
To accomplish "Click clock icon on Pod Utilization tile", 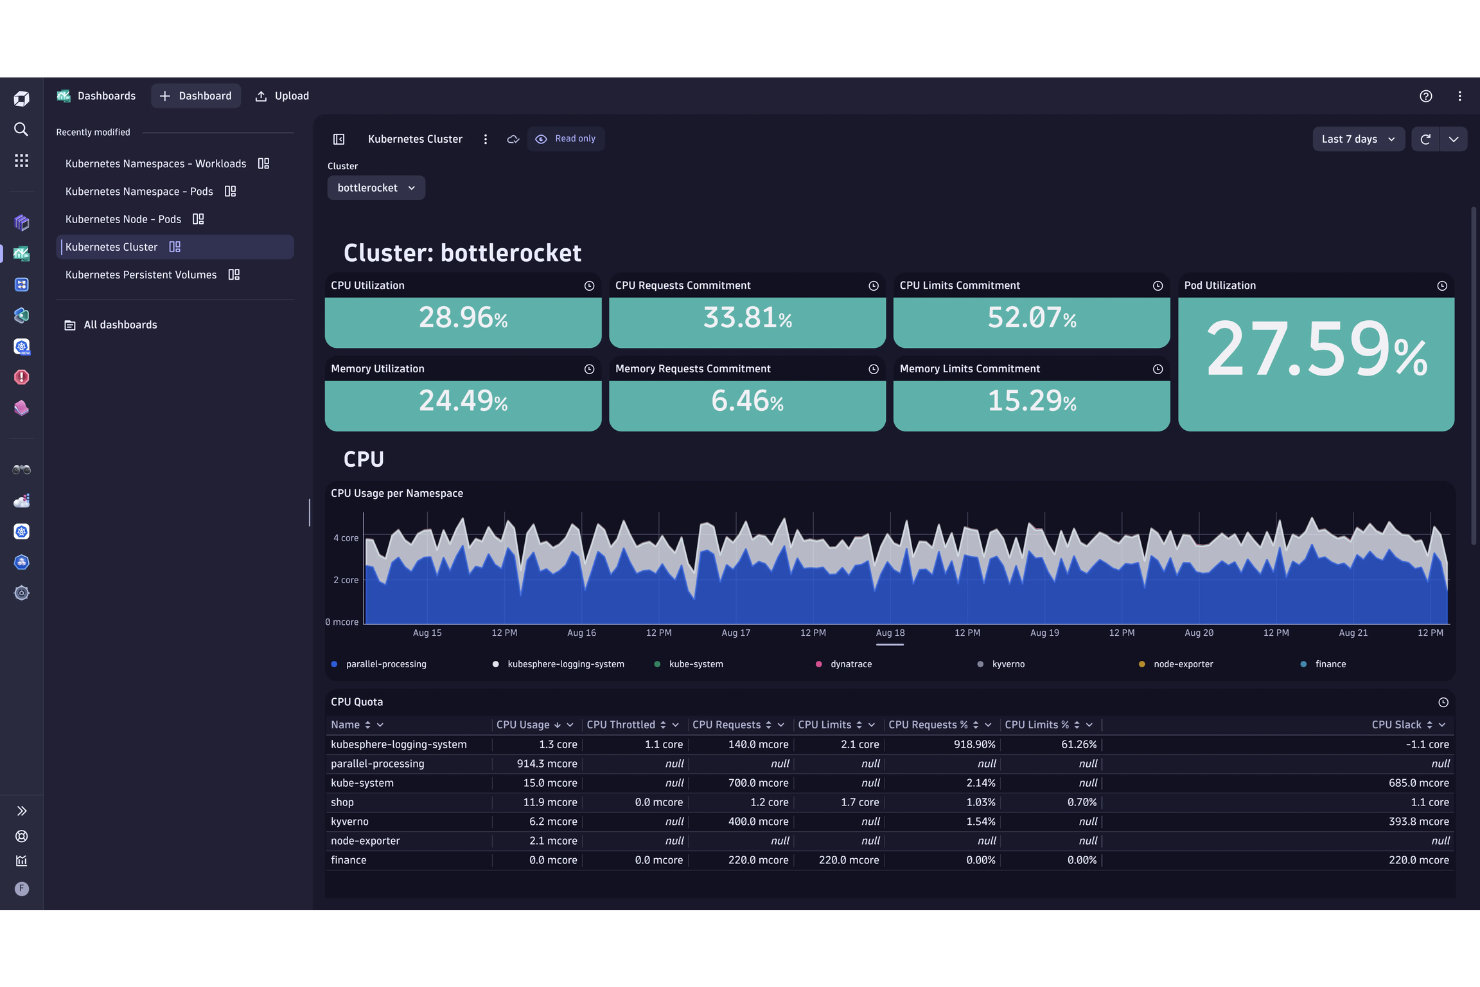I will click(1442, 286).
